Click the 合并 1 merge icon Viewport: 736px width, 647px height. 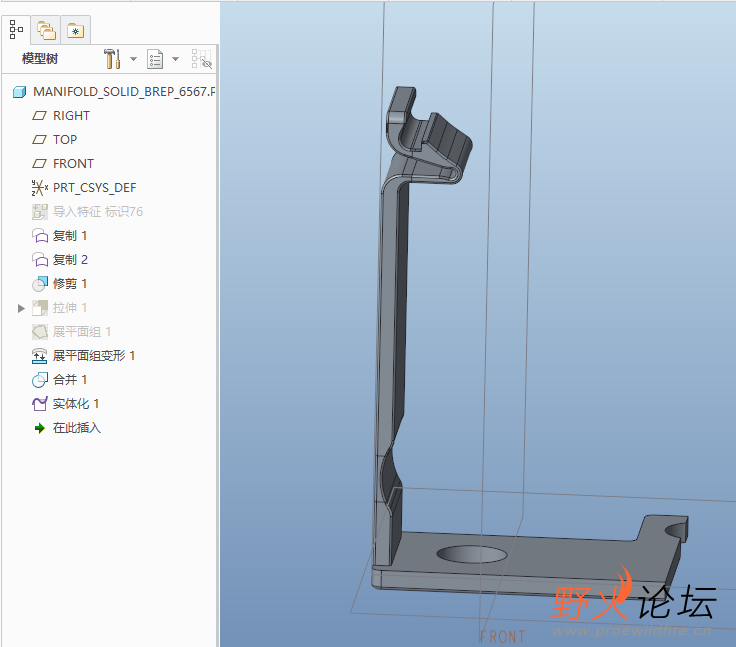pos(40,380)
